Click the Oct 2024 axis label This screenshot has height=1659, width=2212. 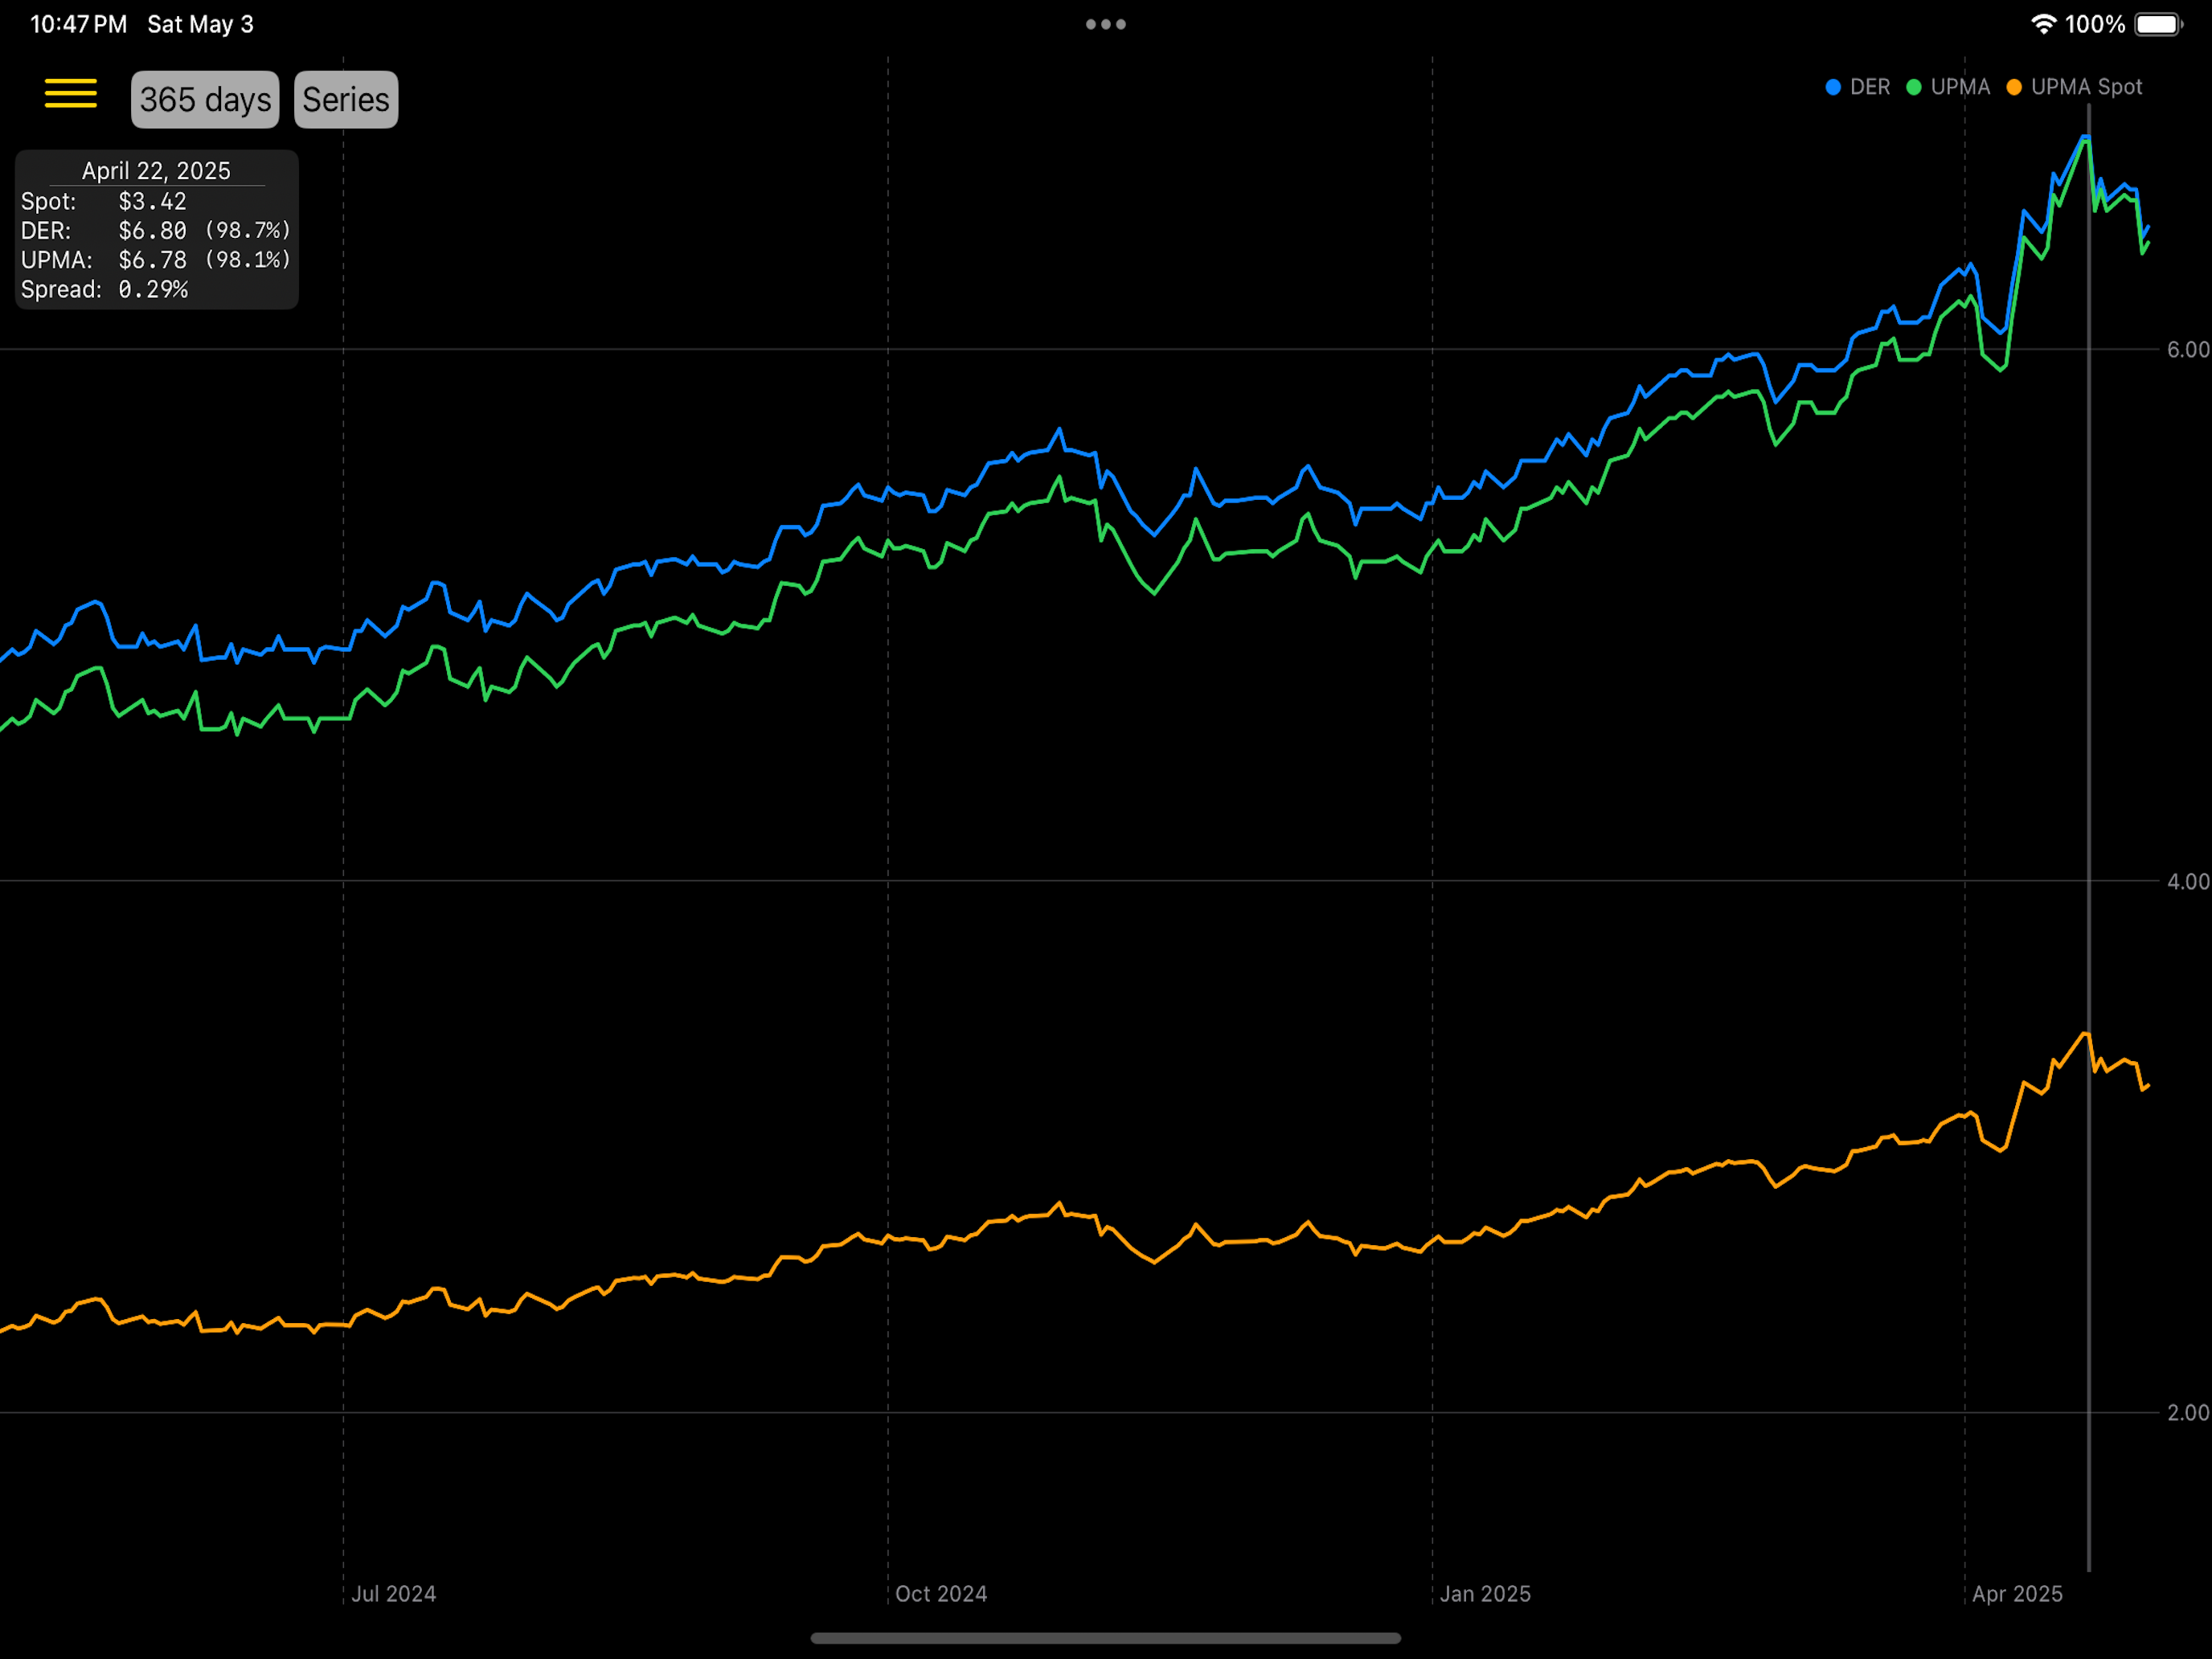click(x=941, y=1594)
